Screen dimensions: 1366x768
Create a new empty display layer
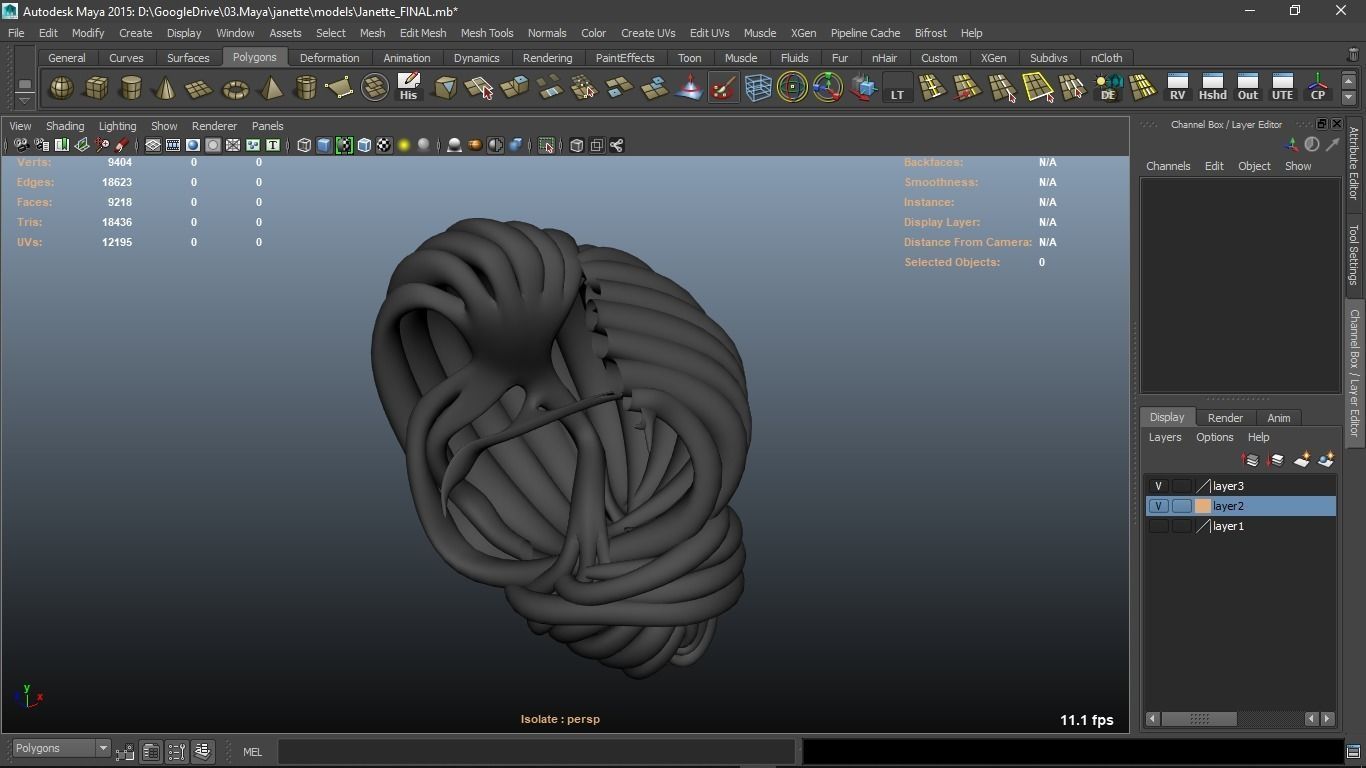tap(1301, 460)
